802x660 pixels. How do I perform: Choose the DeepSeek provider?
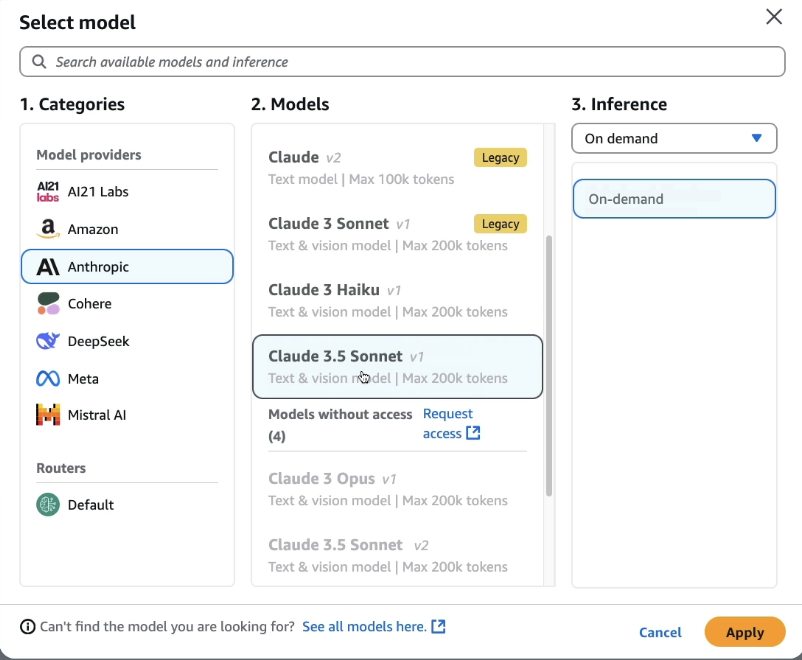[x=127, y=341]
